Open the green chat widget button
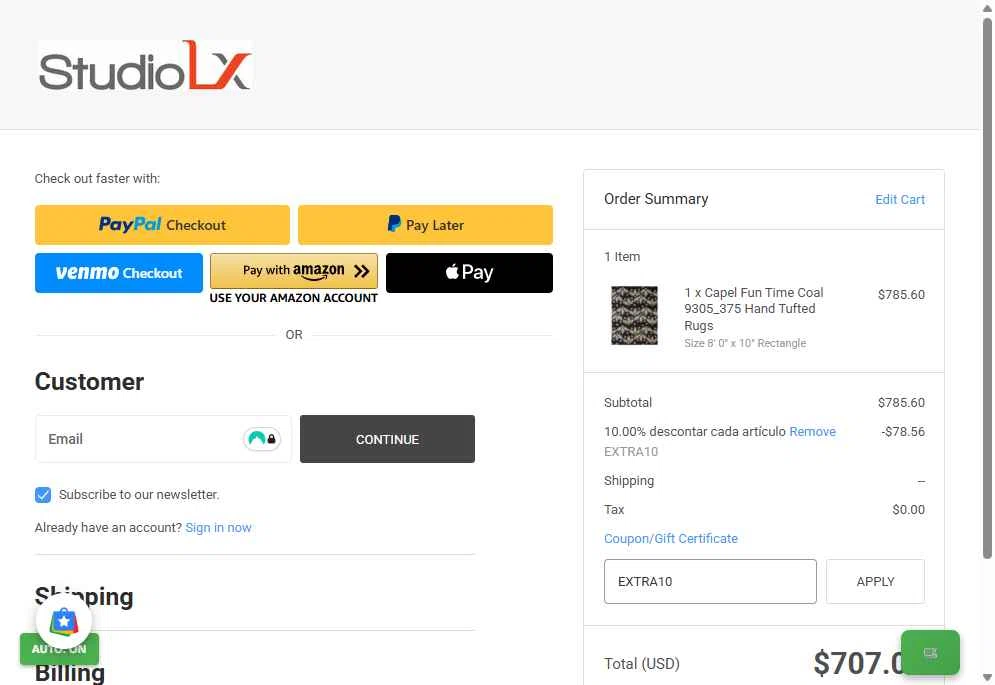The height and width of the screenshot is (685, 995). click(x=930, y=653)
